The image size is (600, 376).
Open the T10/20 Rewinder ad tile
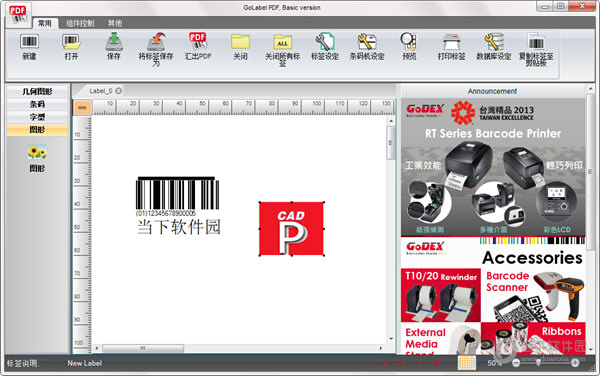click(x=441, y=295)
